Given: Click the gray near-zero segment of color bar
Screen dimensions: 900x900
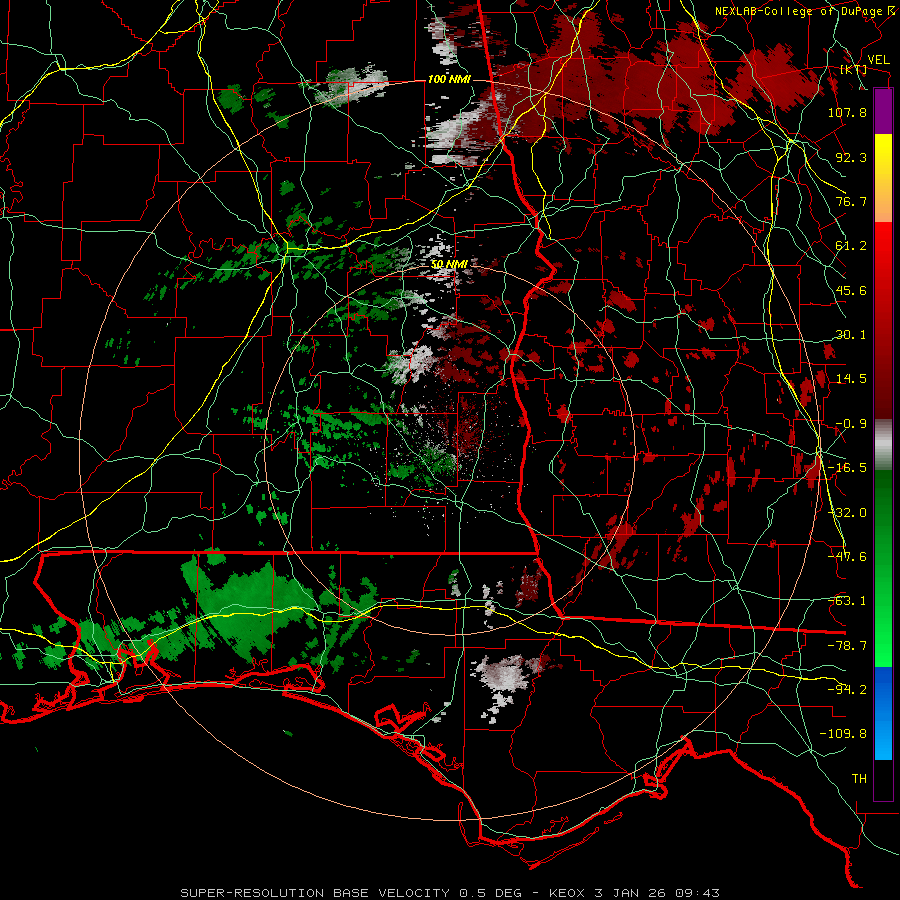Looking at the screenshot, I should [x=883, y=445].
